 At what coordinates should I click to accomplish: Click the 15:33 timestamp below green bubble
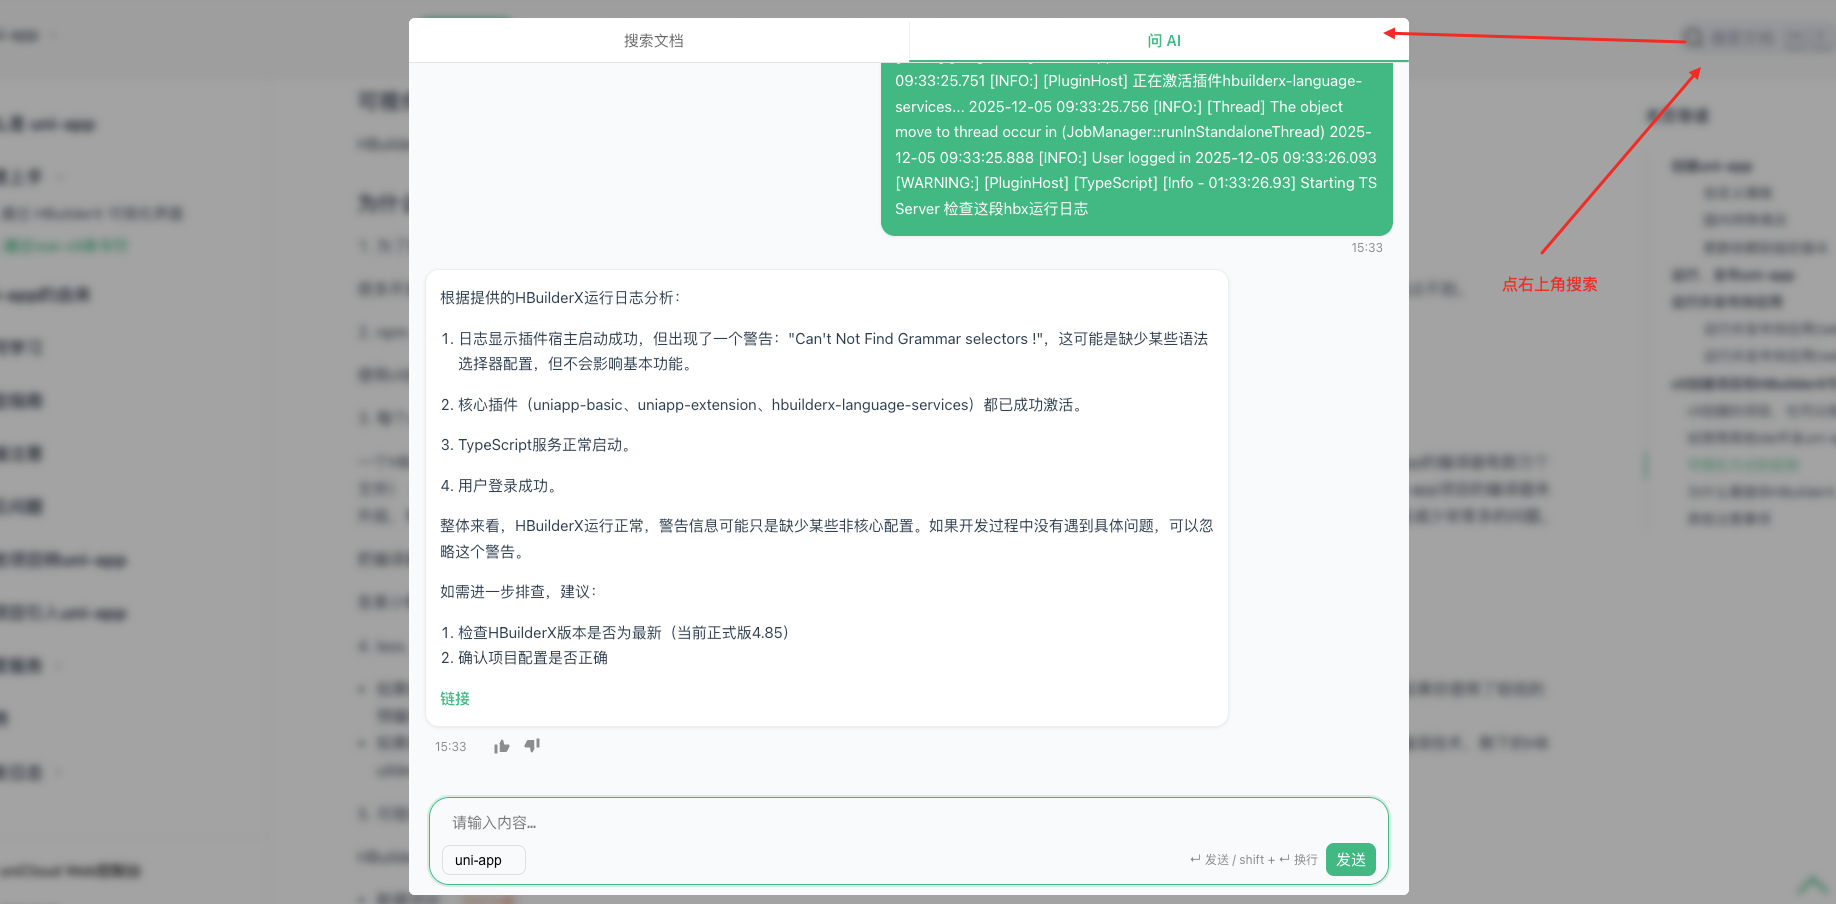[x=1366, y=248]
